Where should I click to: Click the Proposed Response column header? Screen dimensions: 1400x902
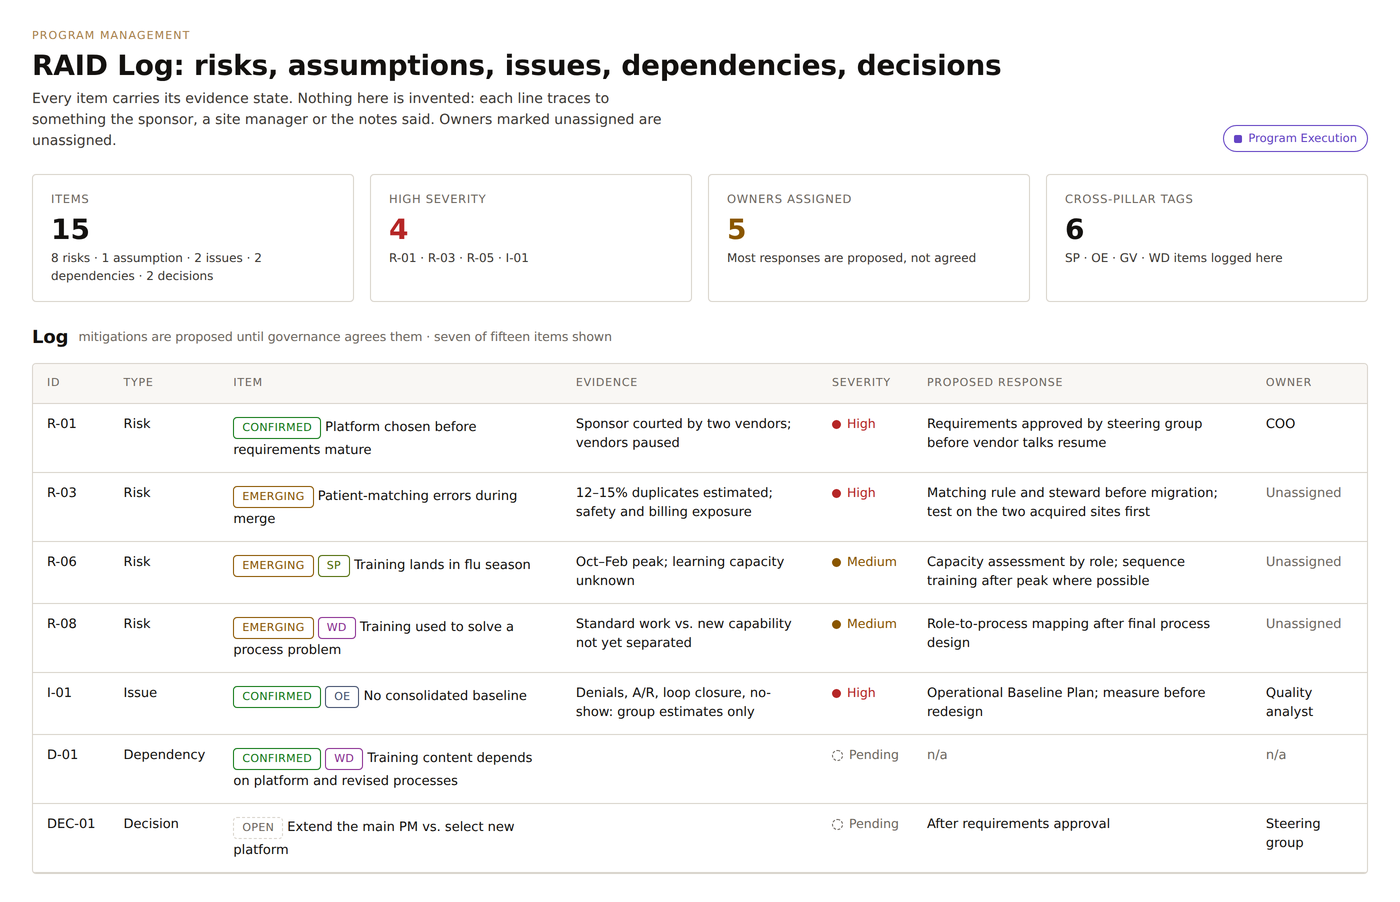(x=995, y=383)
